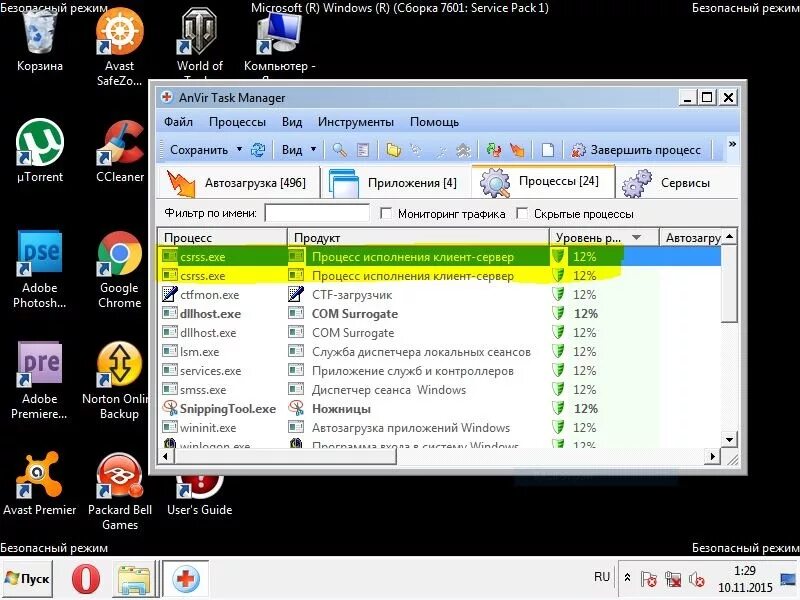Select the wininit.exe process row
This screenshot has height=600, width=800.
coord(439,428)
